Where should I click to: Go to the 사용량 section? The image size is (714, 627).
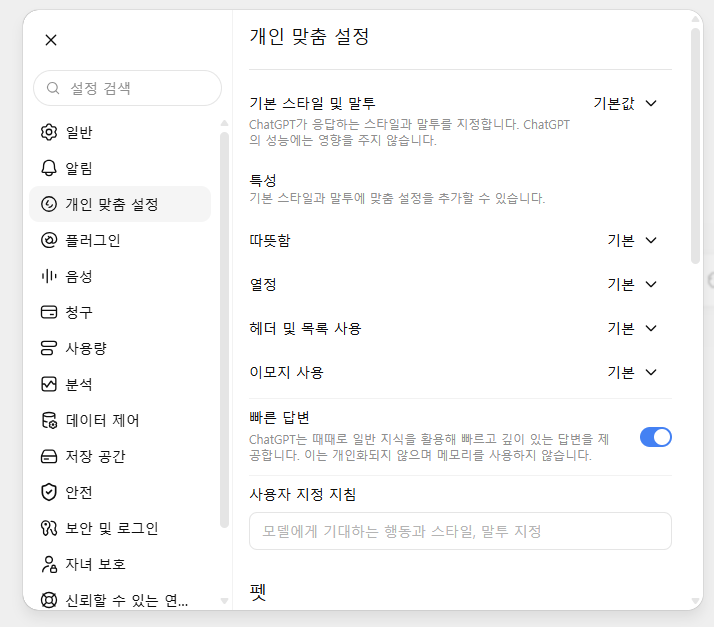[120, 348]
